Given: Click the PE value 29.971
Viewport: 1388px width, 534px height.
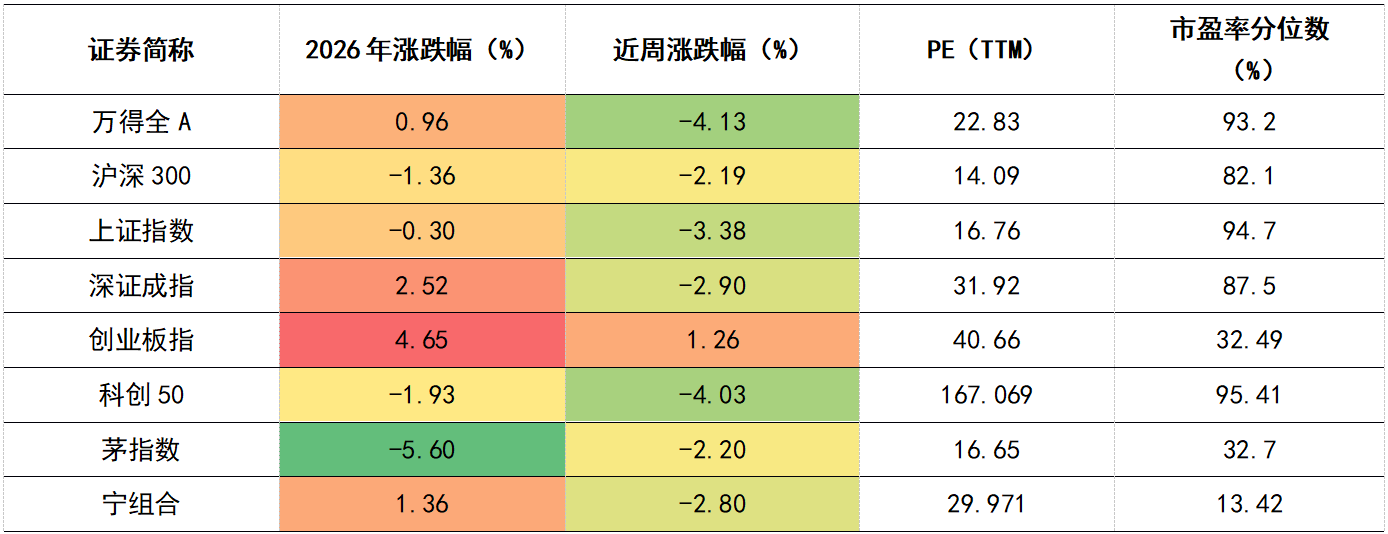Looking at the screenshot, I should pyautogui.click(x=985, y=504).
